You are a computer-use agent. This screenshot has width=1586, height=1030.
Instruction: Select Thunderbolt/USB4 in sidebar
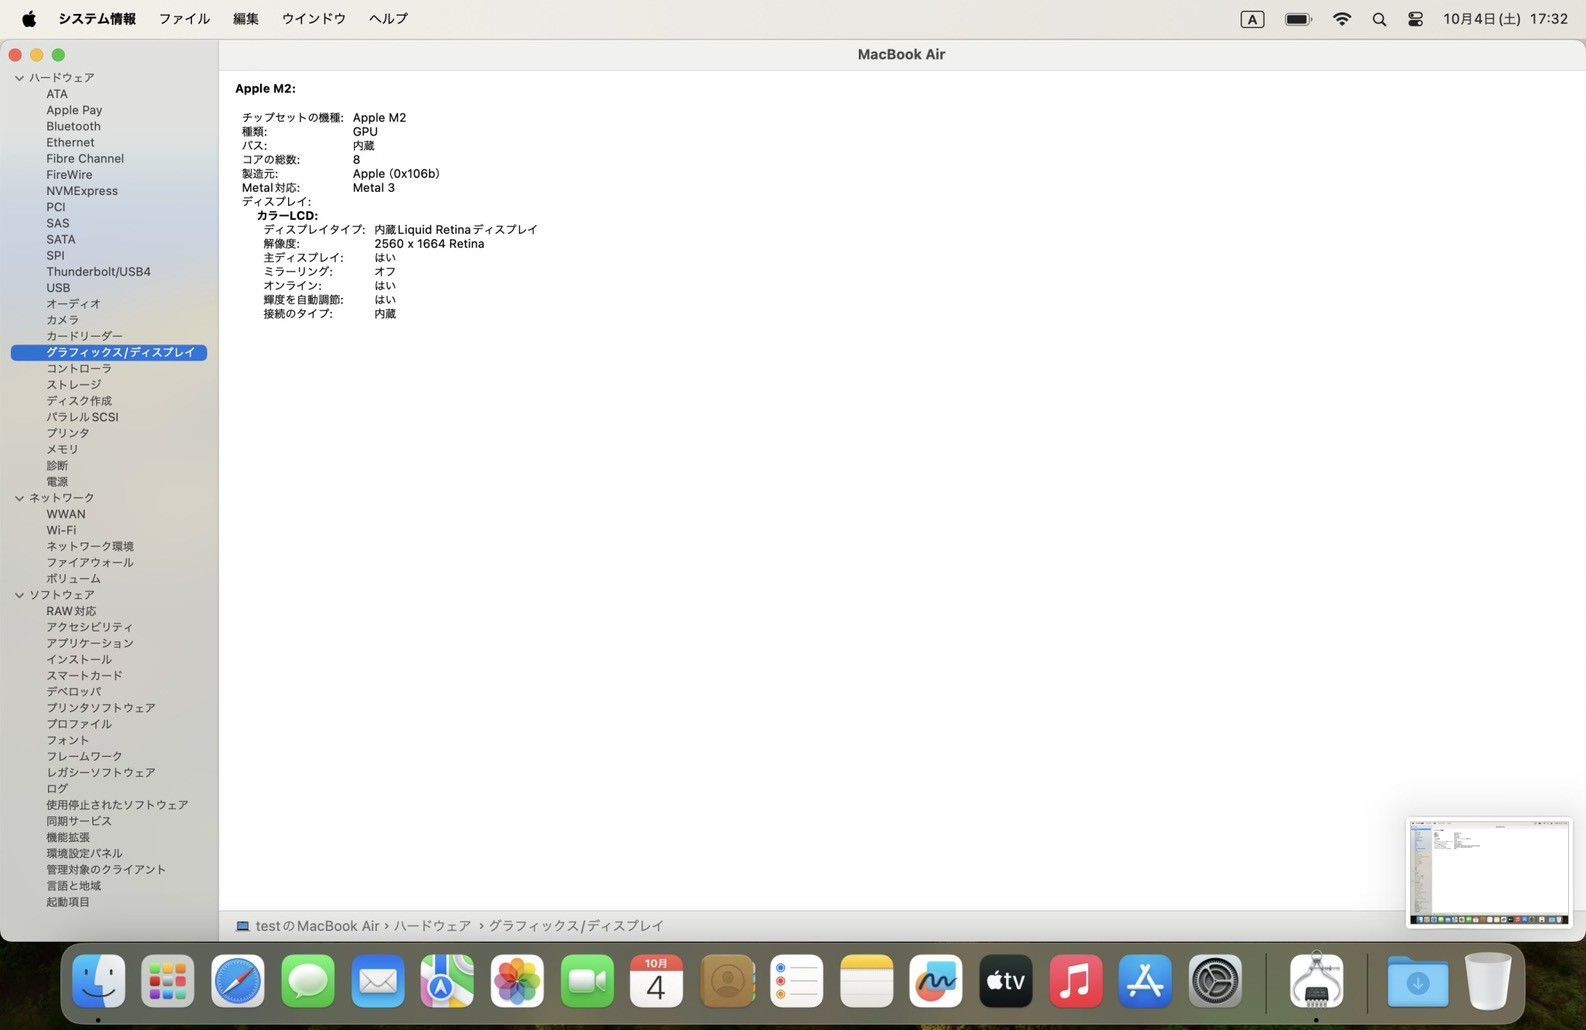[98, 272]
